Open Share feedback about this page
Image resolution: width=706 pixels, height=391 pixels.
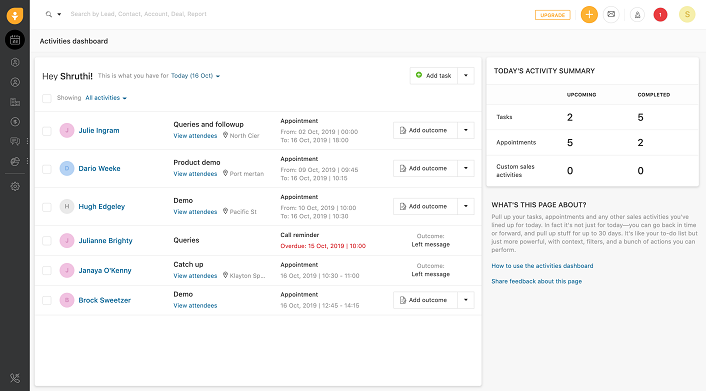[x=536, y=281]
